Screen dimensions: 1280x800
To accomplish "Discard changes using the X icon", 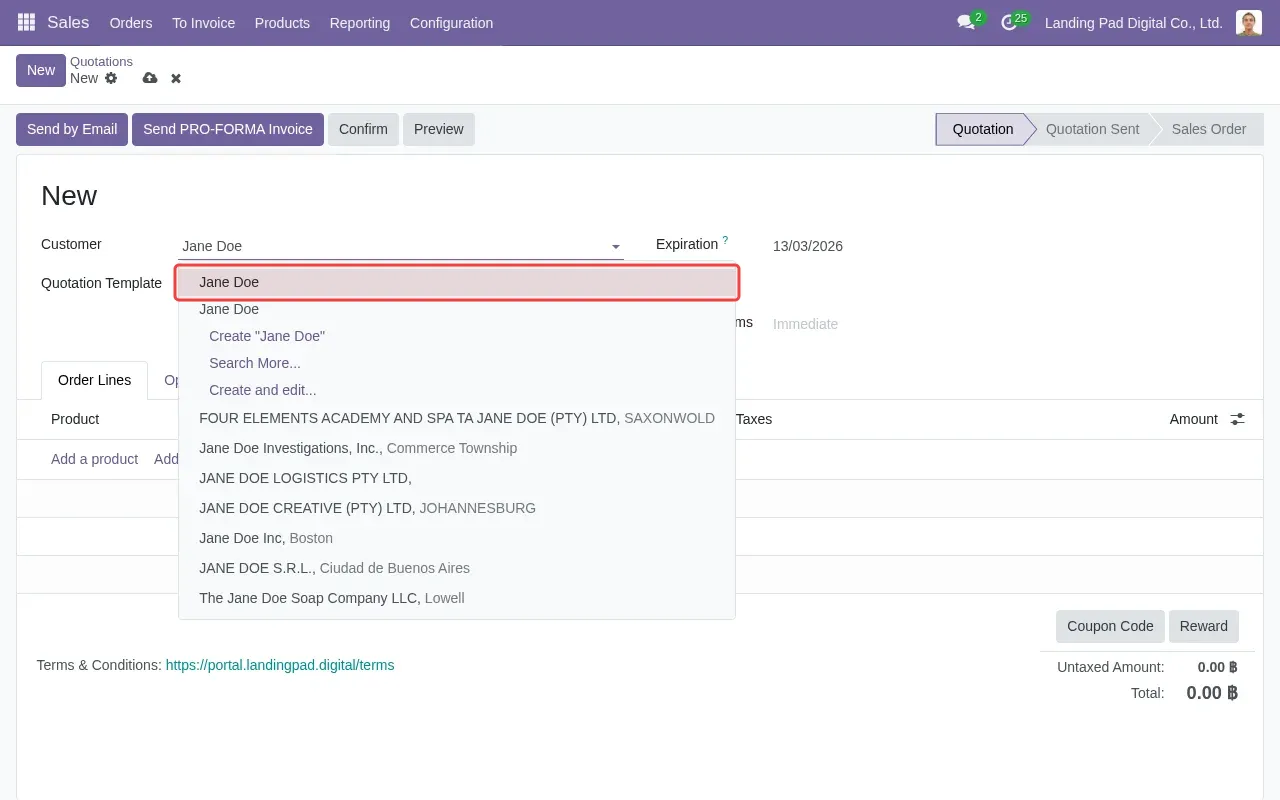I will pyautogui.click(x=175, y=78).
